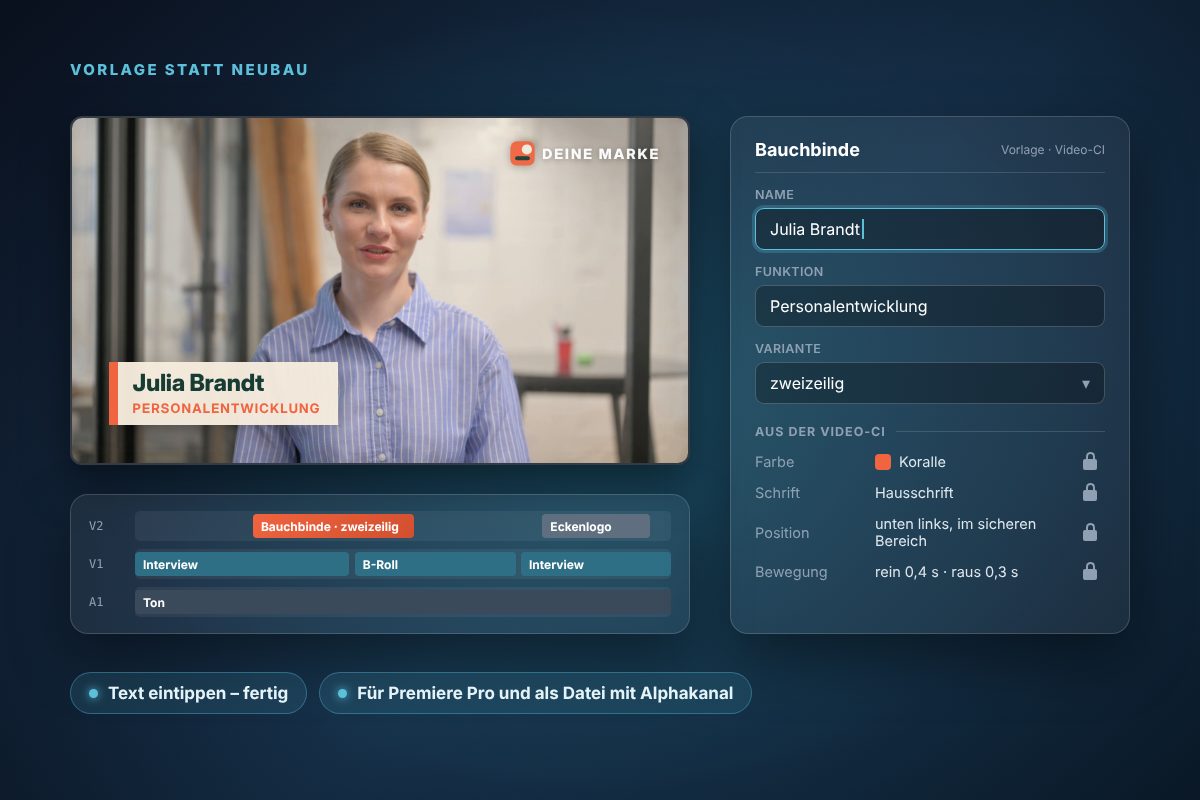The image size is (1200, 800).
Task: Click the Name input field with Julia Brandt
Action: coord(930,229)
